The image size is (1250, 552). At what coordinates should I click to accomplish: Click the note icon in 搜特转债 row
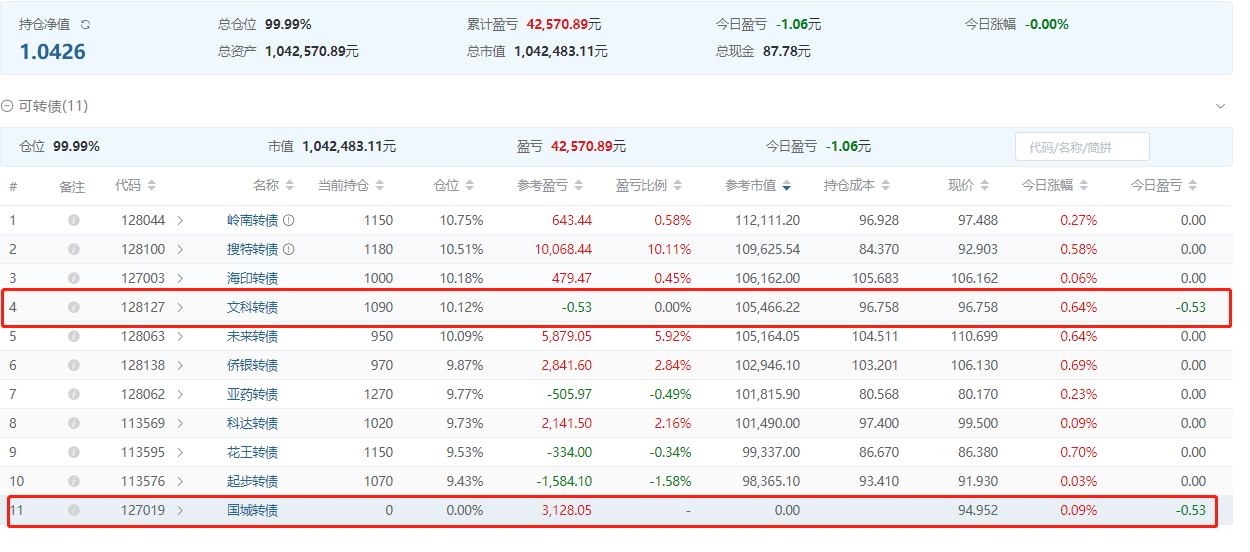coord(73,249)
